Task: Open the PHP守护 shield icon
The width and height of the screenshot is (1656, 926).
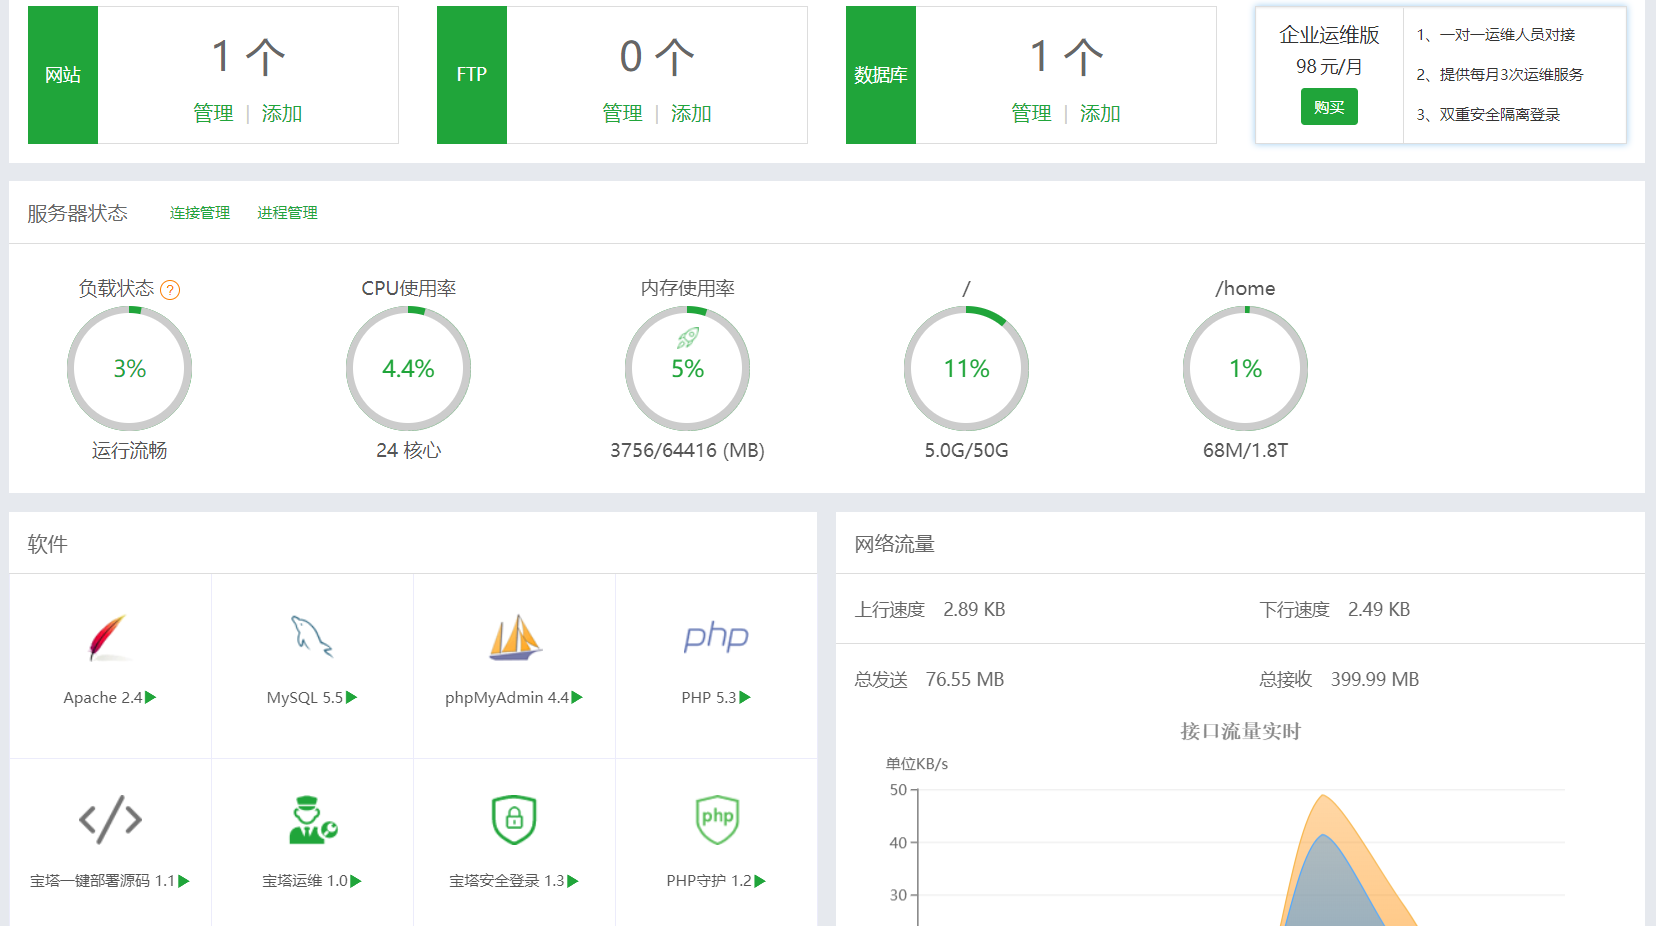Action: click(717, 820)
